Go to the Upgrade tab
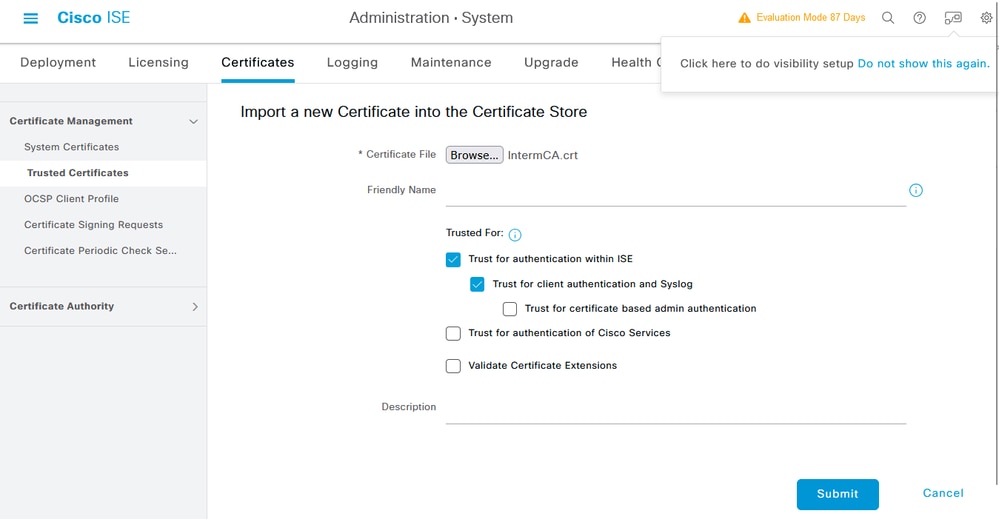This screenshot has height=519, width=999. tap(551, 62)
